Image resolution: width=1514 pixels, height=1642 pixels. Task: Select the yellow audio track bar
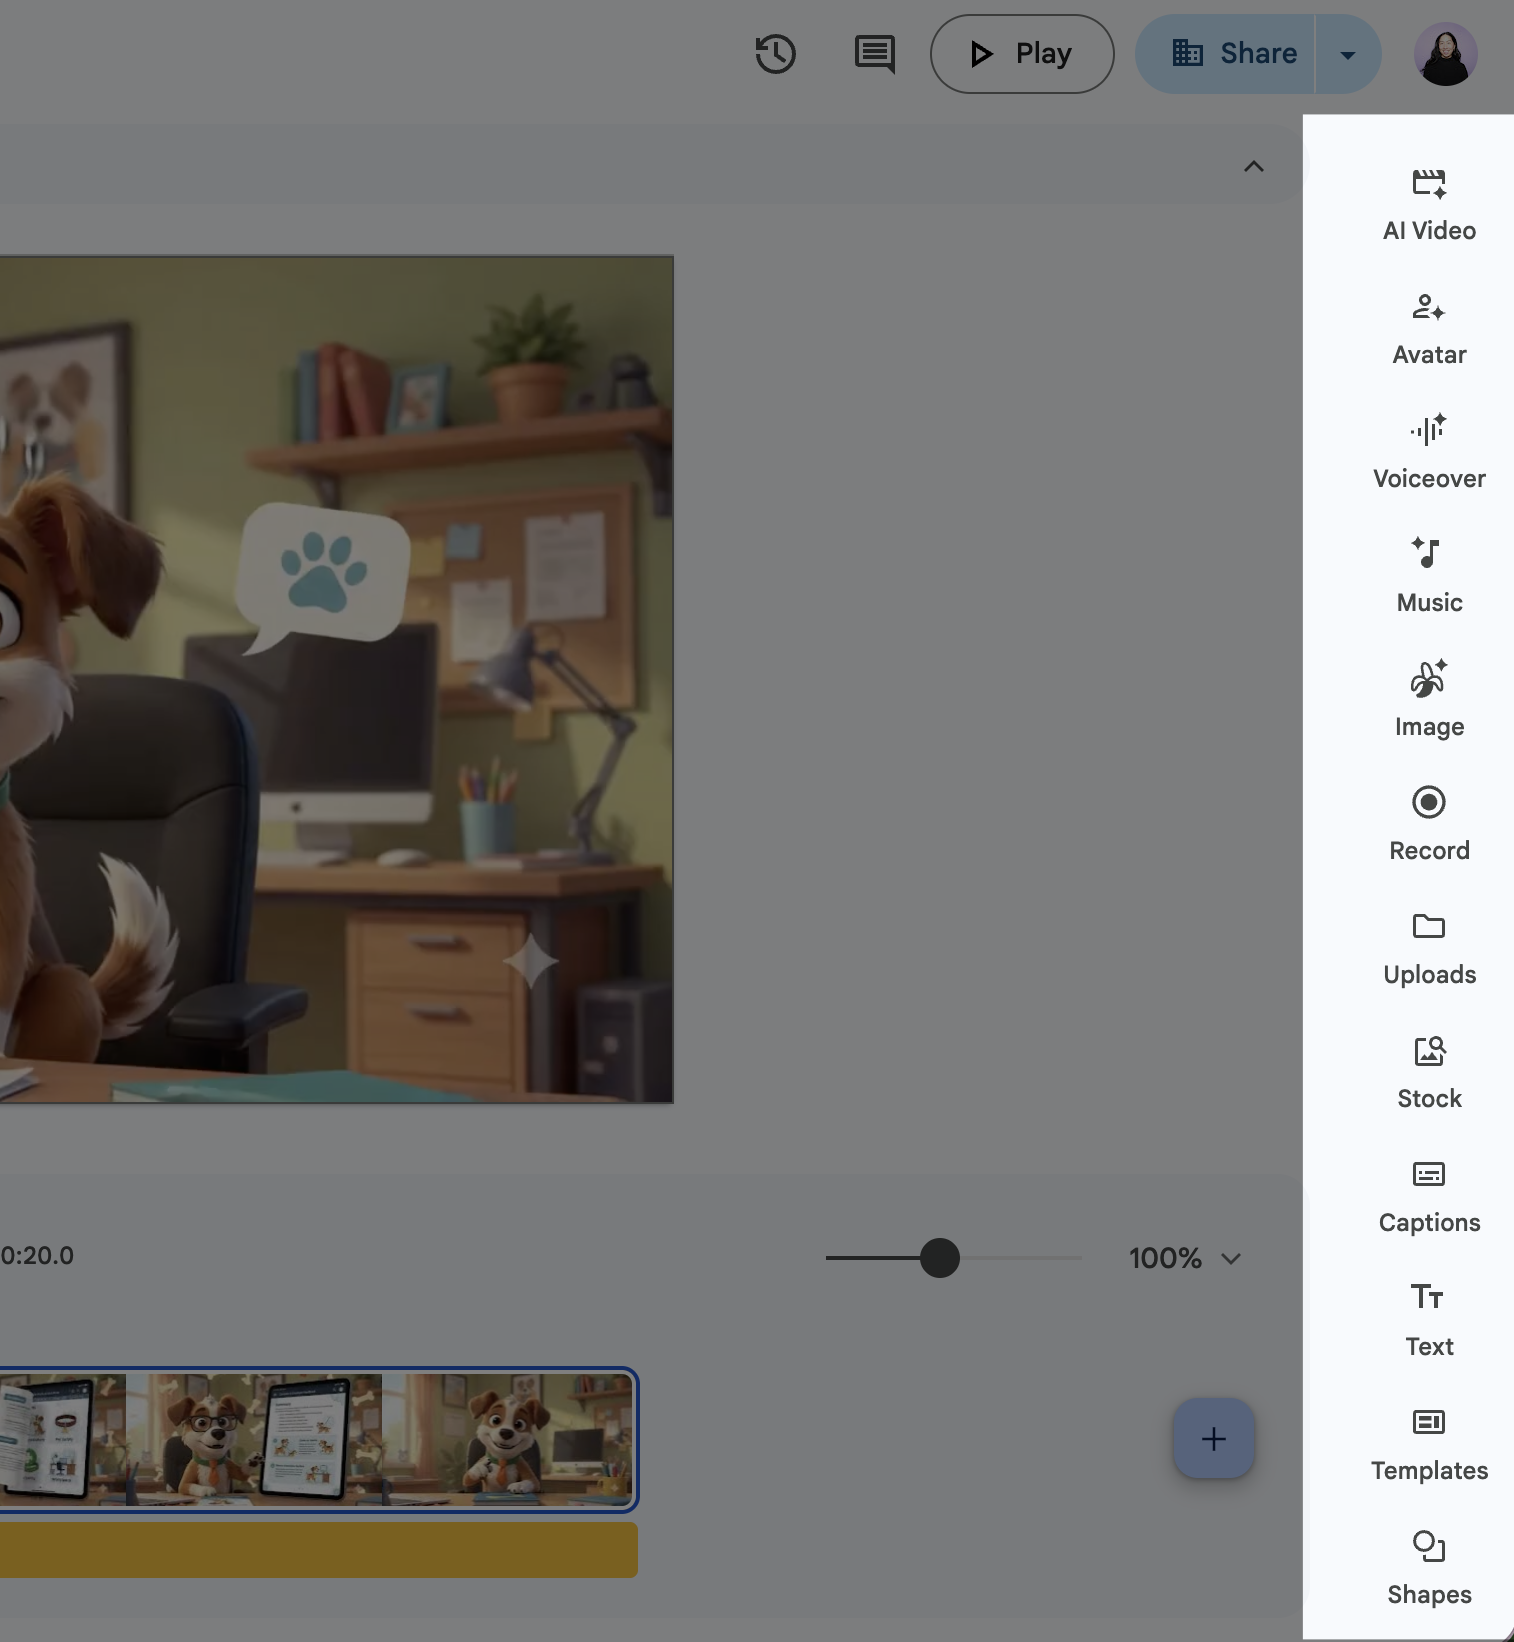point(318,1550)
